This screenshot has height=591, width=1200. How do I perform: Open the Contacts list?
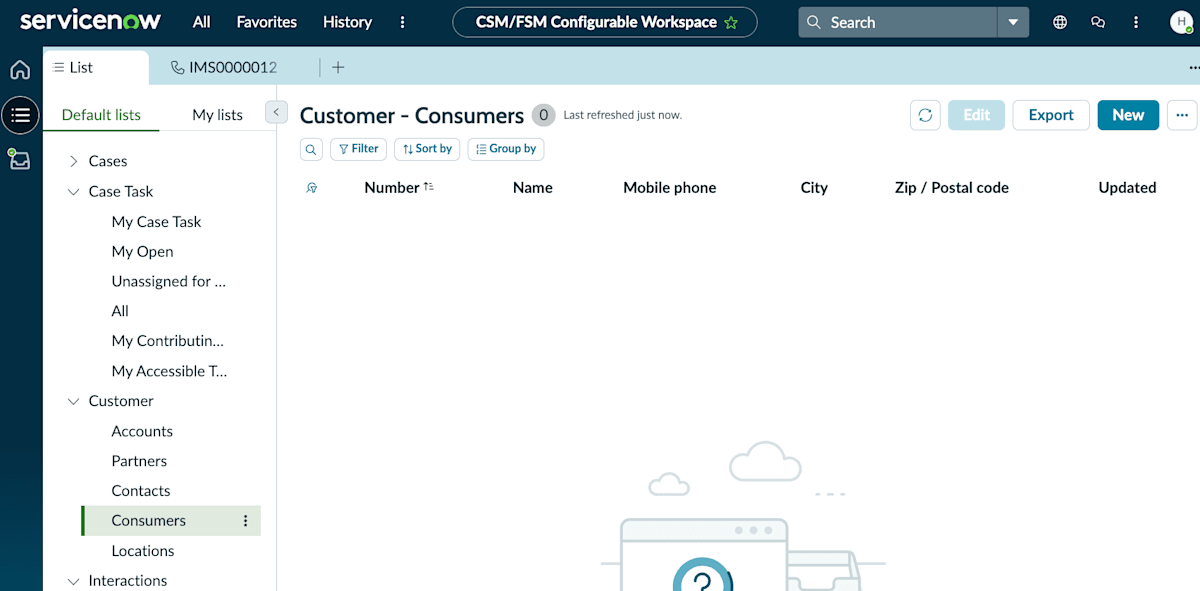(x=141, y=491)
